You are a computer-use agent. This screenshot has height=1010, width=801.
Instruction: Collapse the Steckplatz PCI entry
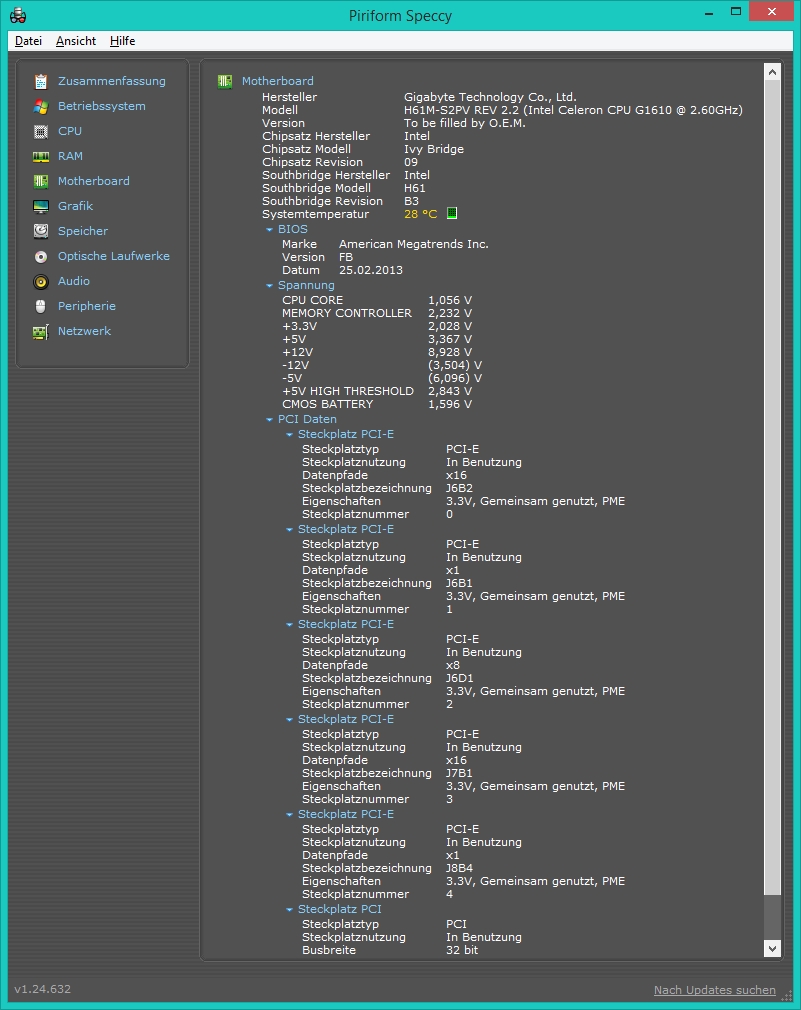(x=290, y=910)
